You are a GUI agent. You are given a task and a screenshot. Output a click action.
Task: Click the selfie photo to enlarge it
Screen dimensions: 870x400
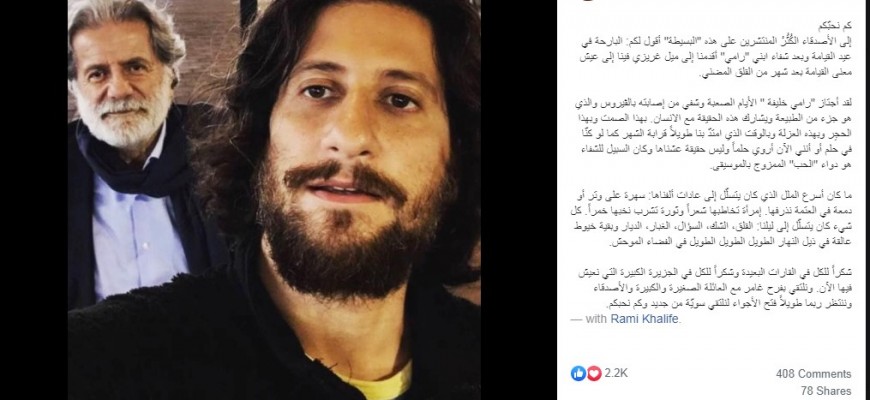point(274,200)
